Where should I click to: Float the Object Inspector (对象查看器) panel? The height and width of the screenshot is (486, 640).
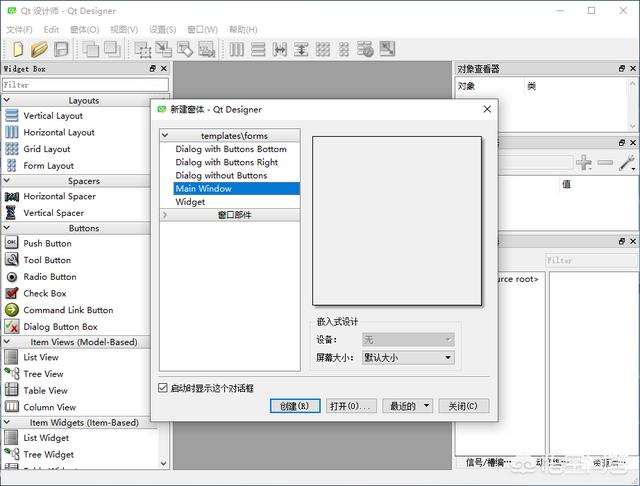[x=622, y=69]
